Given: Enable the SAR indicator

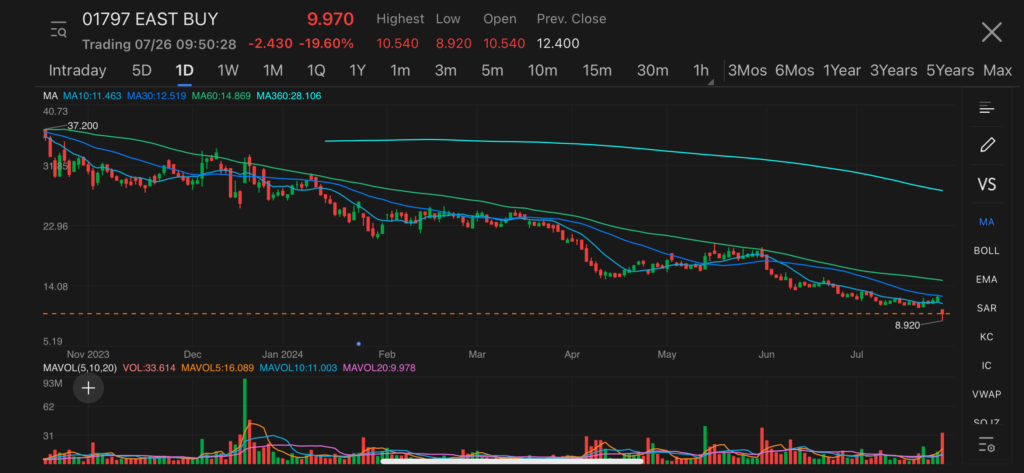Looking at the screenshot, I should click(x=987, y=308).
